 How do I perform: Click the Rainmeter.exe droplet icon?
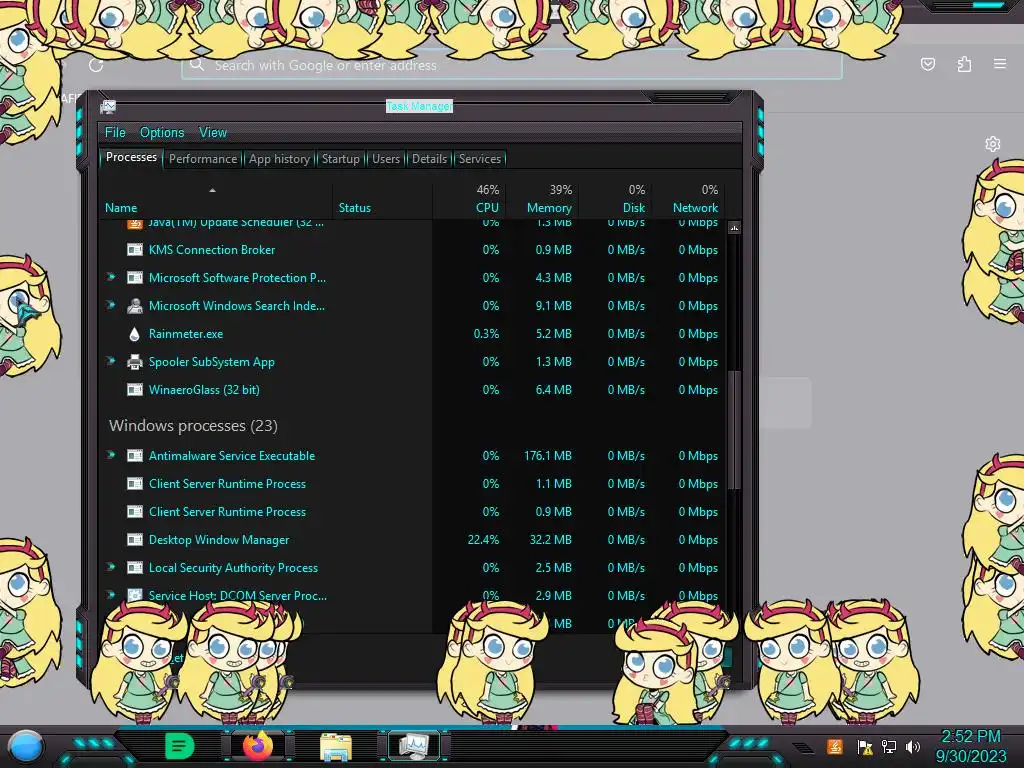(x=135, y=334)
